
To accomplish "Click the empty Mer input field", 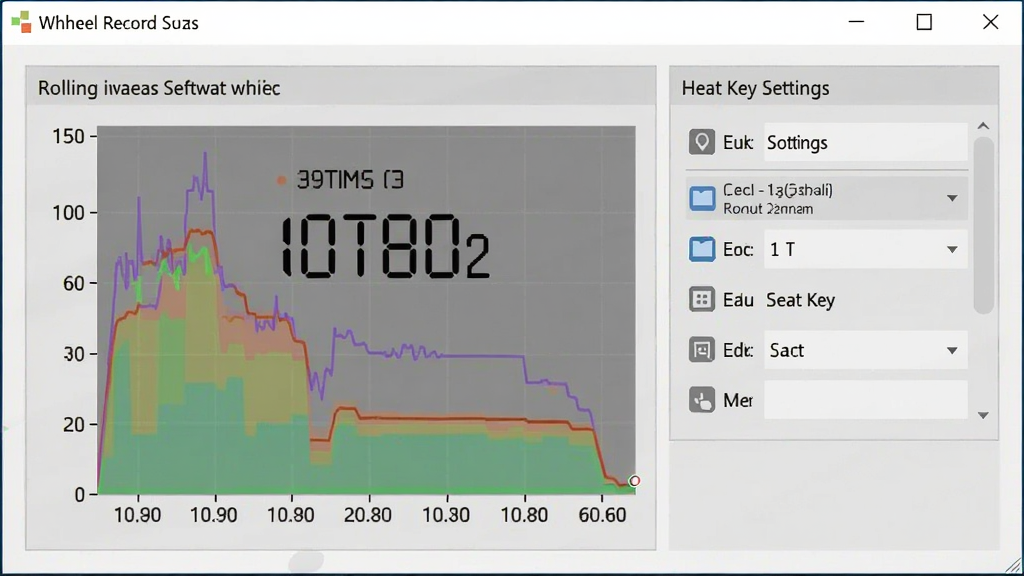I will point(865,400).
